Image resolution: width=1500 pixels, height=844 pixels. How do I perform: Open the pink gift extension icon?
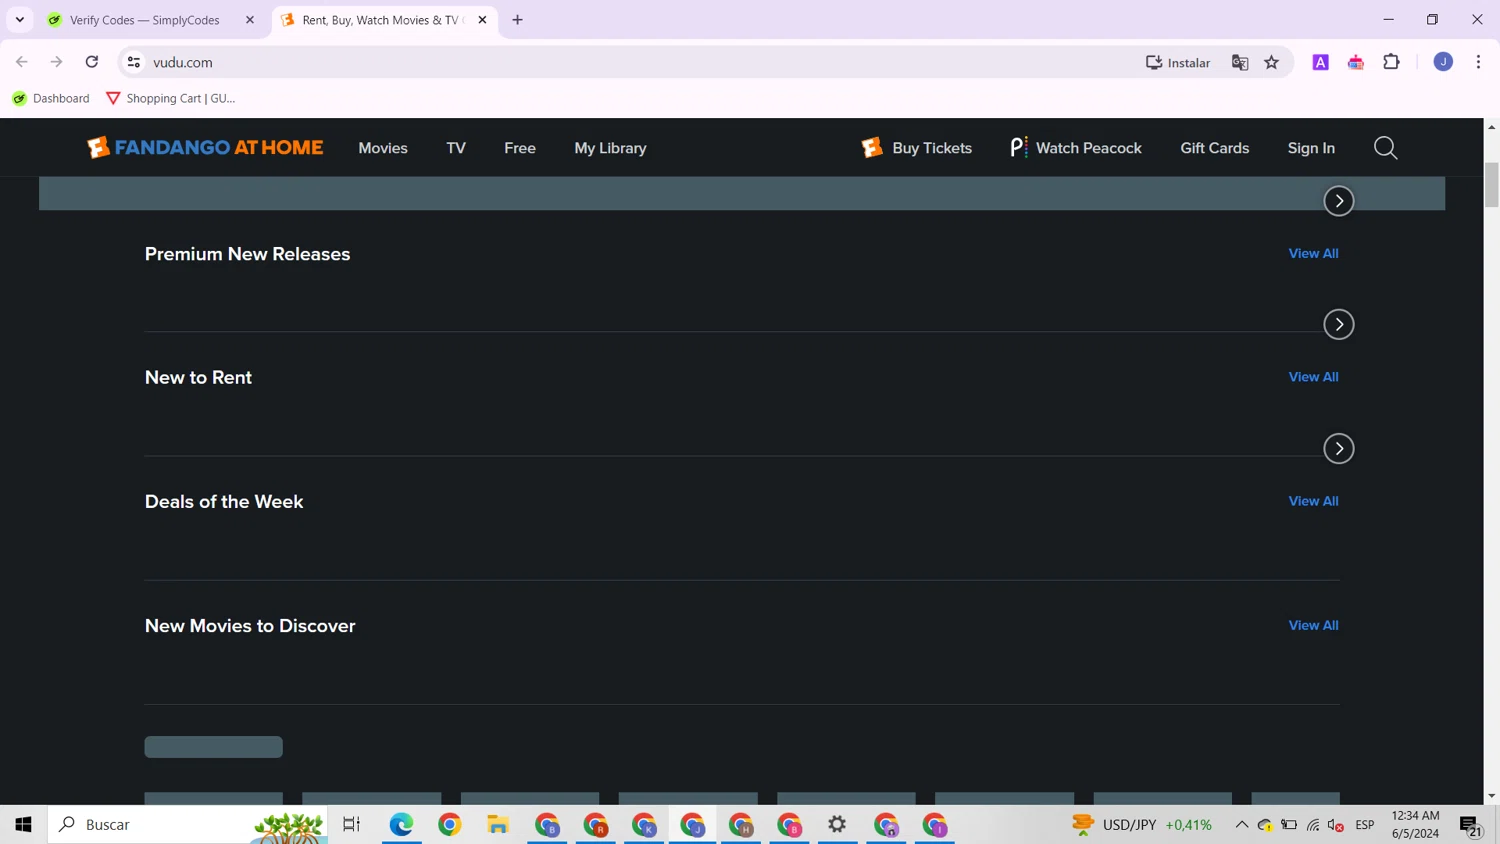(1356, 62)
